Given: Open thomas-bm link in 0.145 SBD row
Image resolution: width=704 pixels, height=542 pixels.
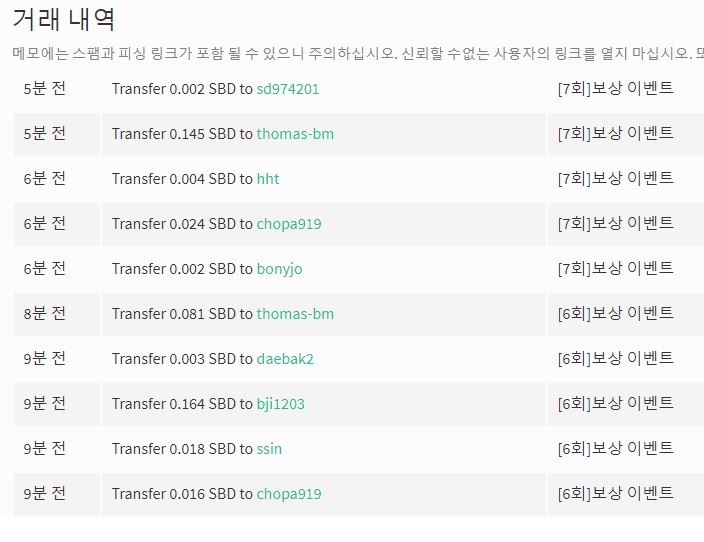Looking at the screenshot, I should (295, 134).
